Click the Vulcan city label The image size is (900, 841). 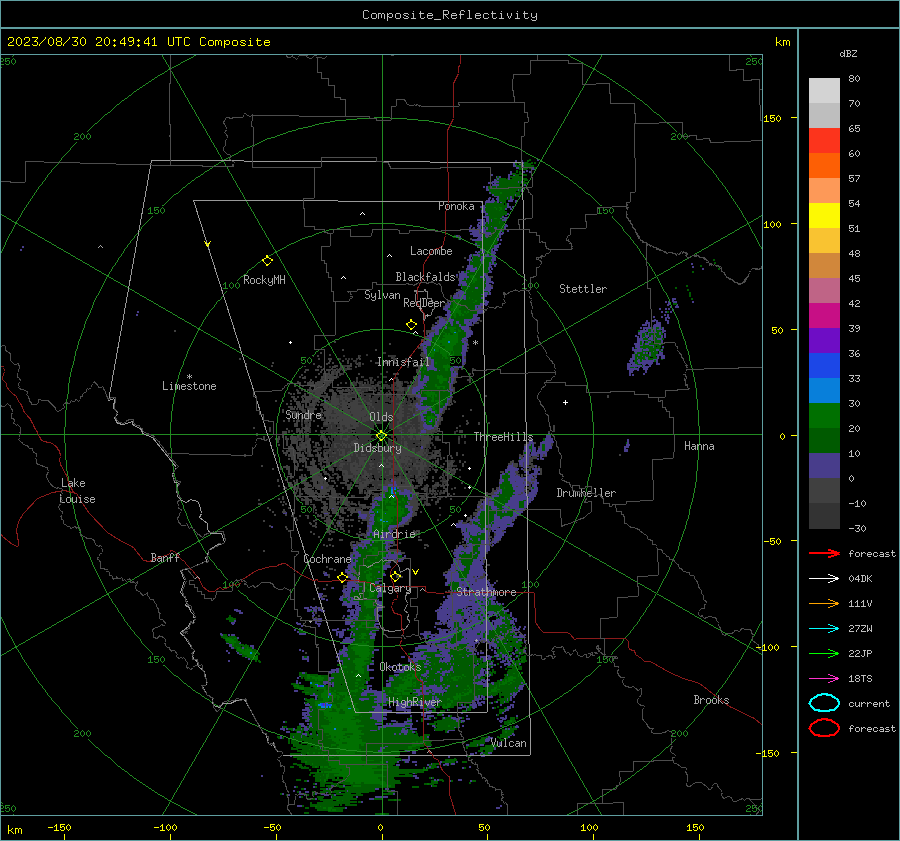click(509, 743)
